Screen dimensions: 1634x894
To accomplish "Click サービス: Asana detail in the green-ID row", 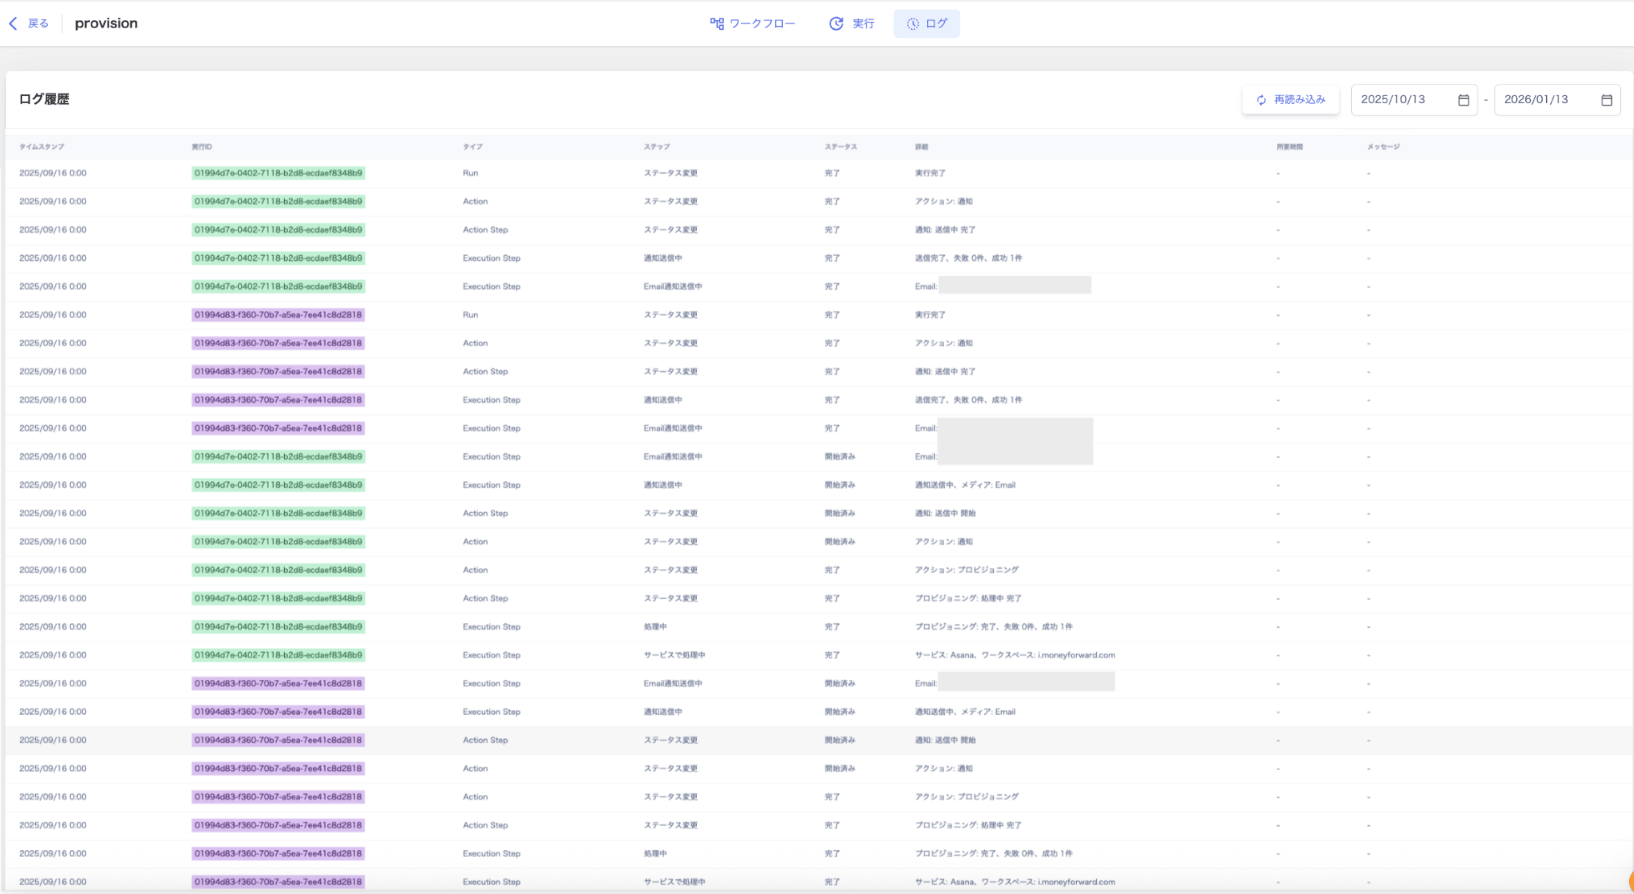I will pos(1015,655).
